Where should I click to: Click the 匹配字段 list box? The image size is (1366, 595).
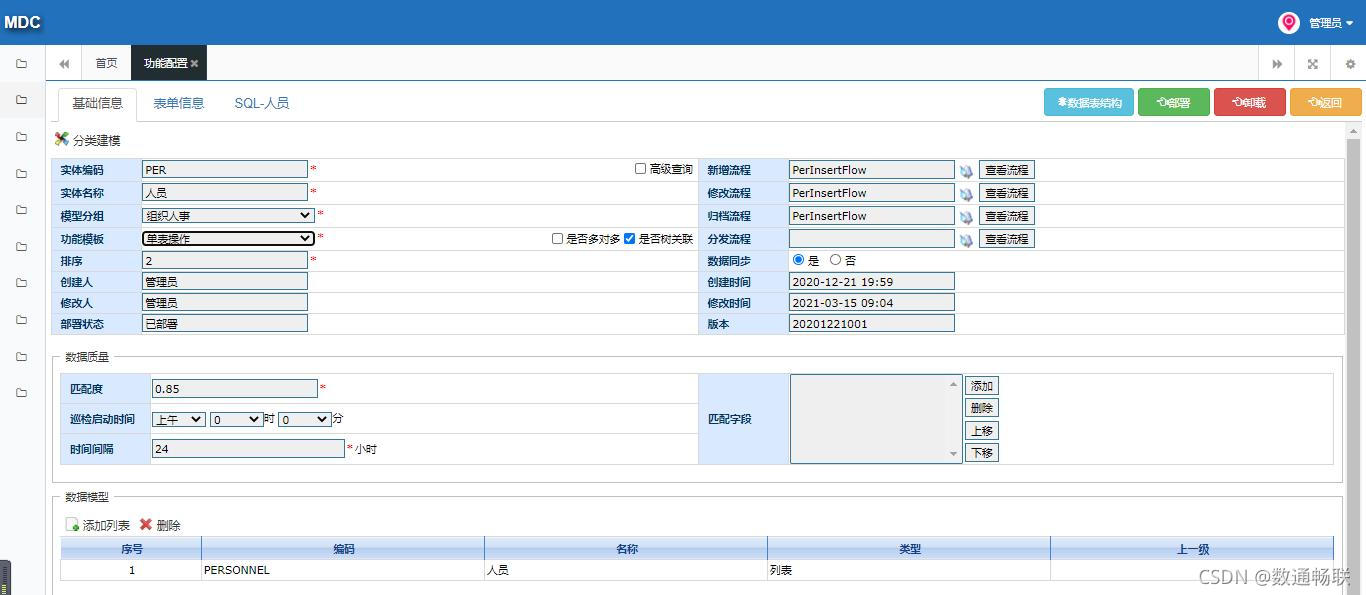(876, 419)
